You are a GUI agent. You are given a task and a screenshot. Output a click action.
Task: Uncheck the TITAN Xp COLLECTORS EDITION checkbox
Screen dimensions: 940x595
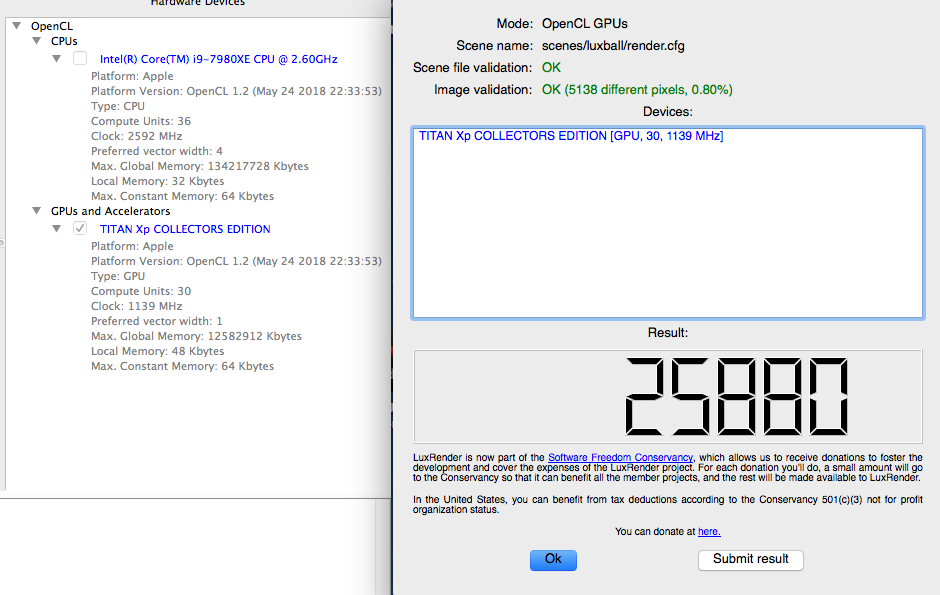(x=80, y=228)
